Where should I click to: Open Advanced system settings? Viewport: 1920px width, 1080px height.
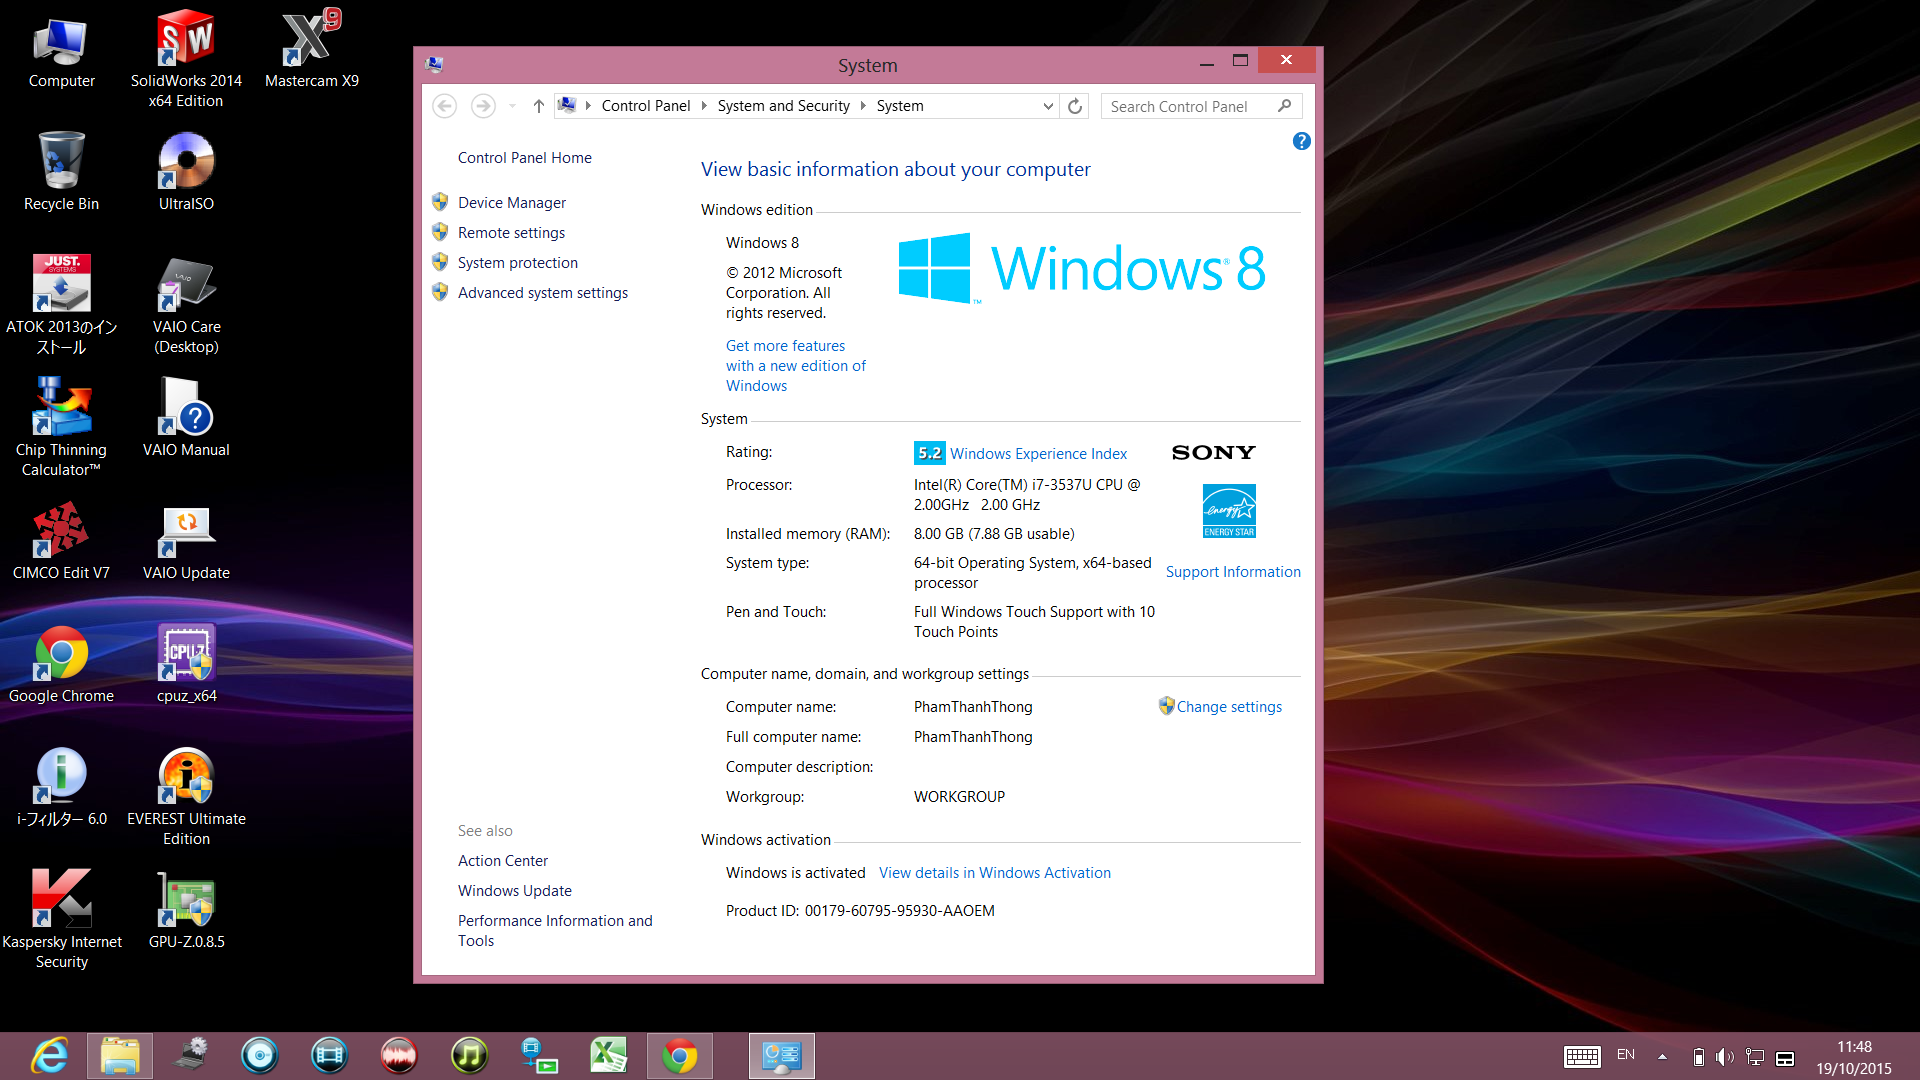[x=543, y=293]
